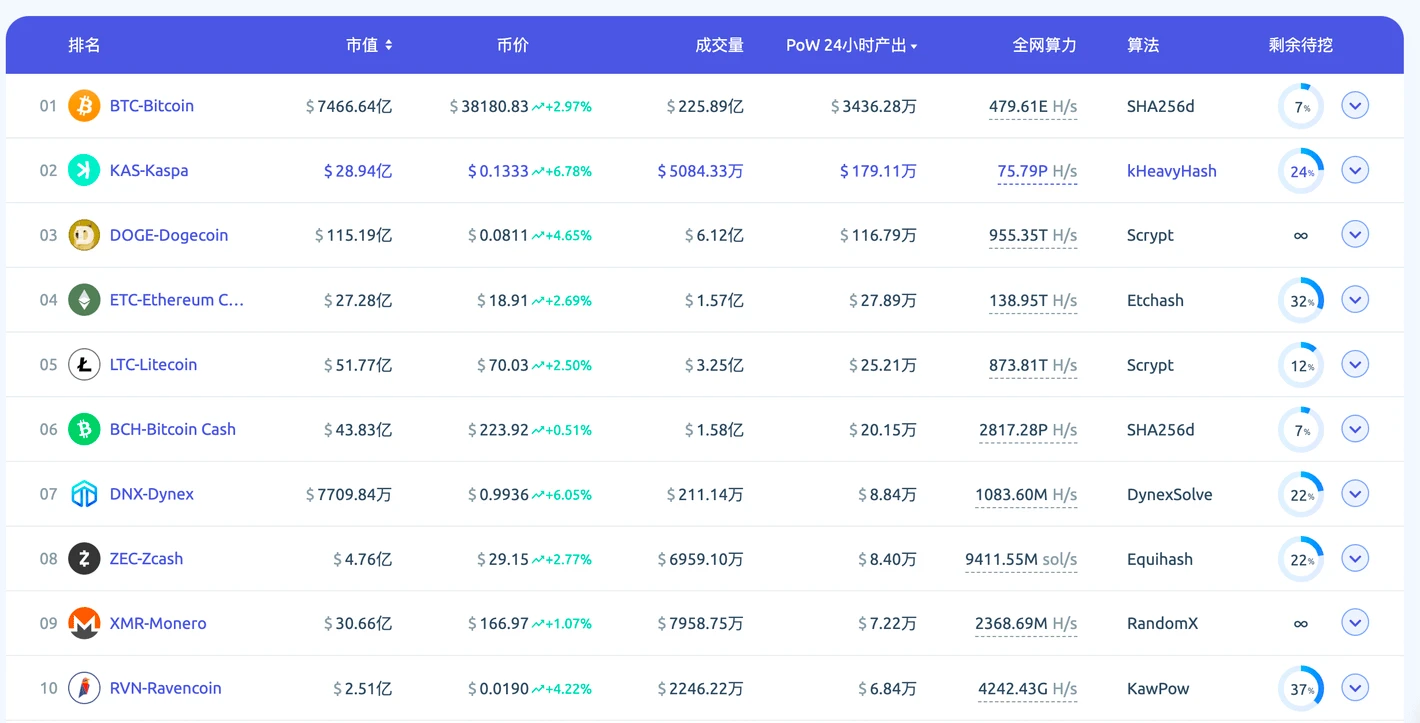Expand the BTC-Bitcoin row details
1420x723 pixels.
click(x=1355, y=104)
